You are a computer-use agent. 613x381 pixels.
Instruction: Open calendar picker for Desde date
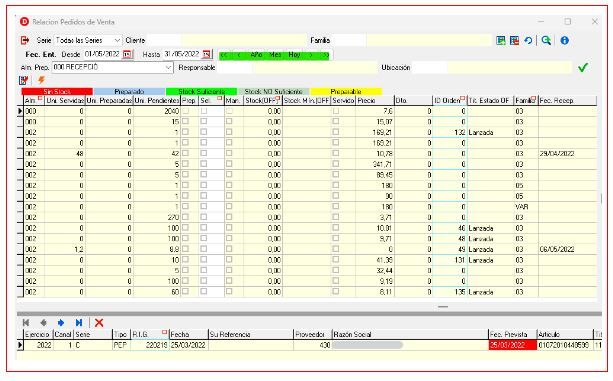127,54
